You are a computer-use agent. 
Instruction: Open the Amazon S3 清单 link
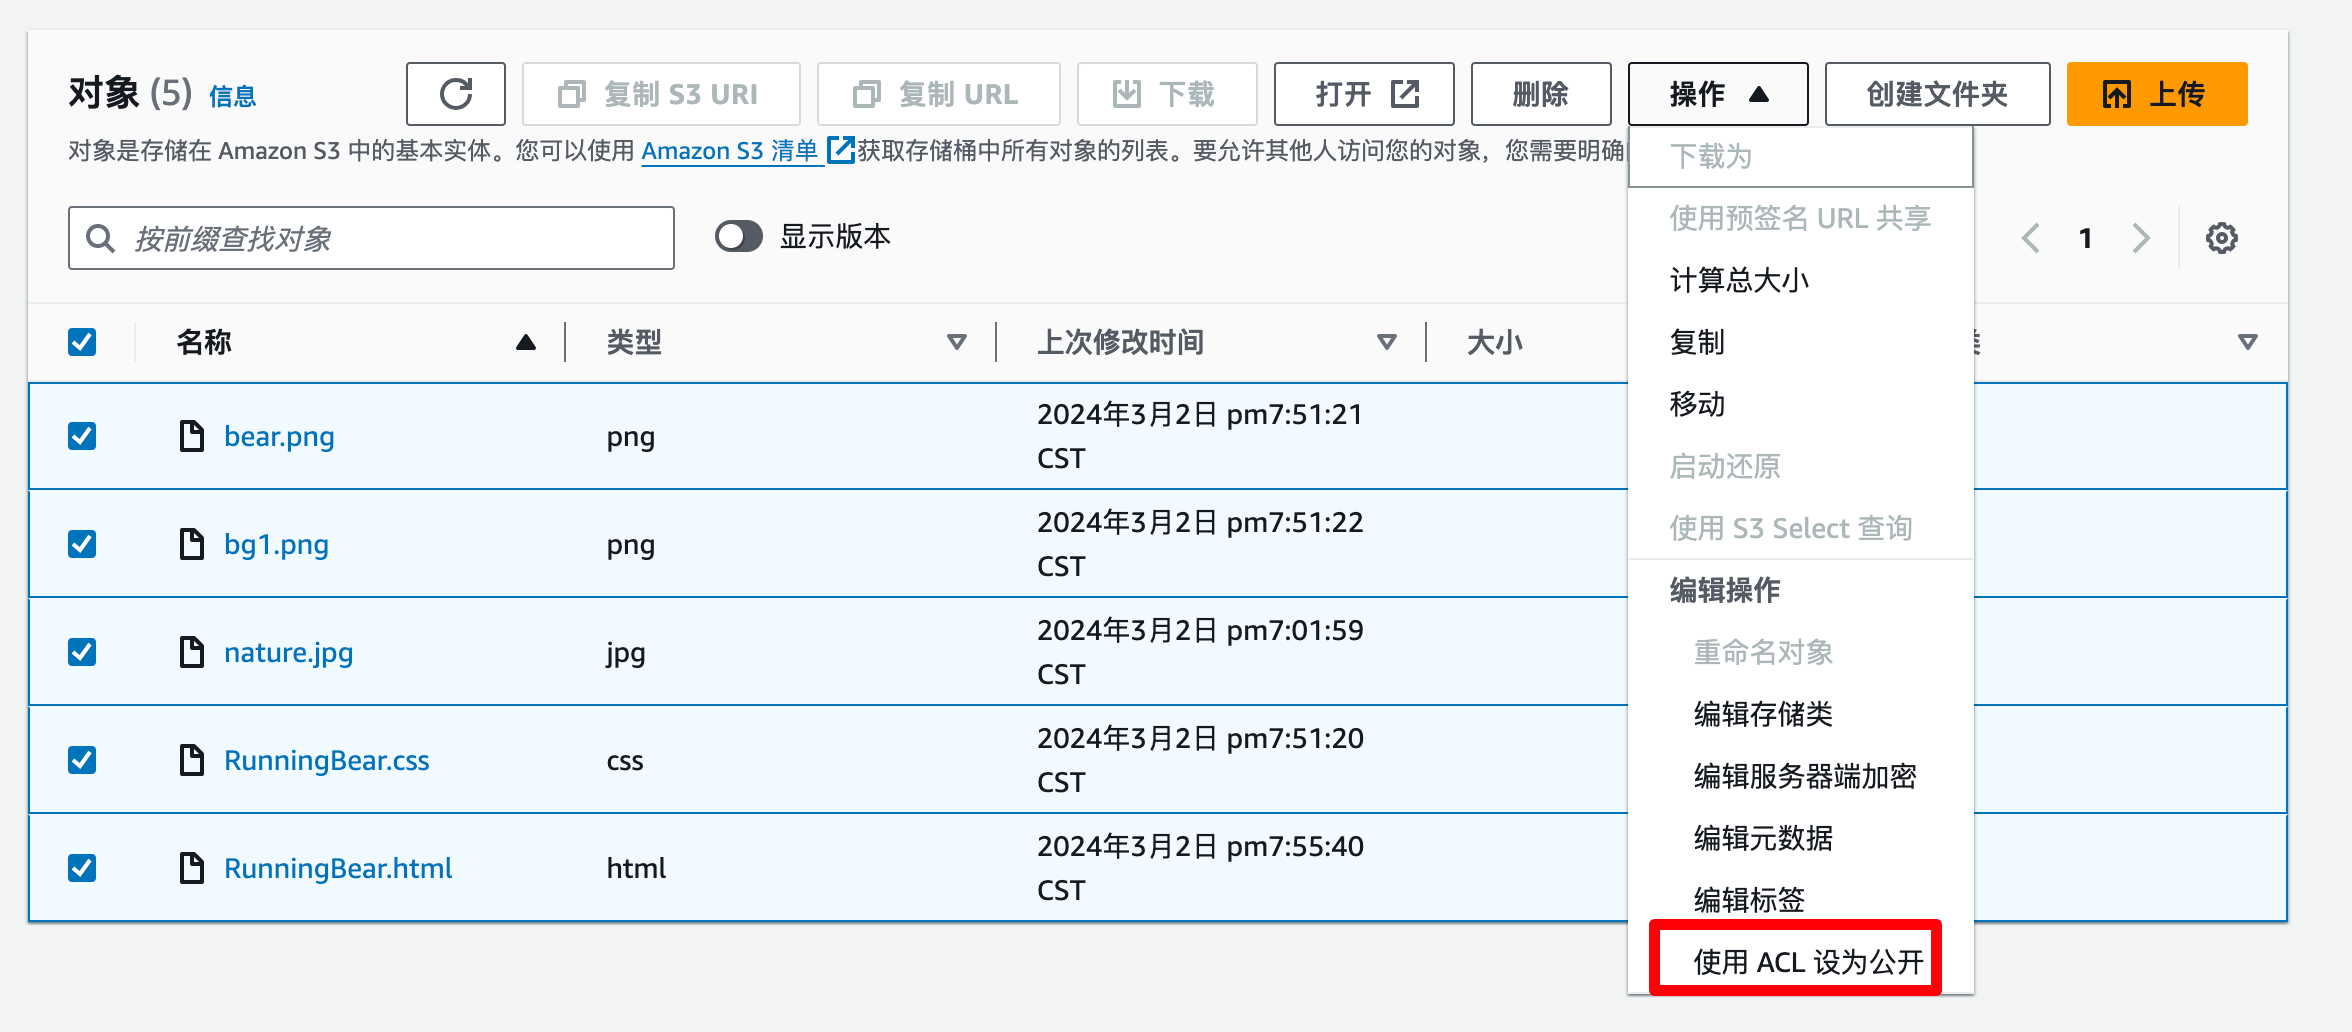tap(747, 151)
